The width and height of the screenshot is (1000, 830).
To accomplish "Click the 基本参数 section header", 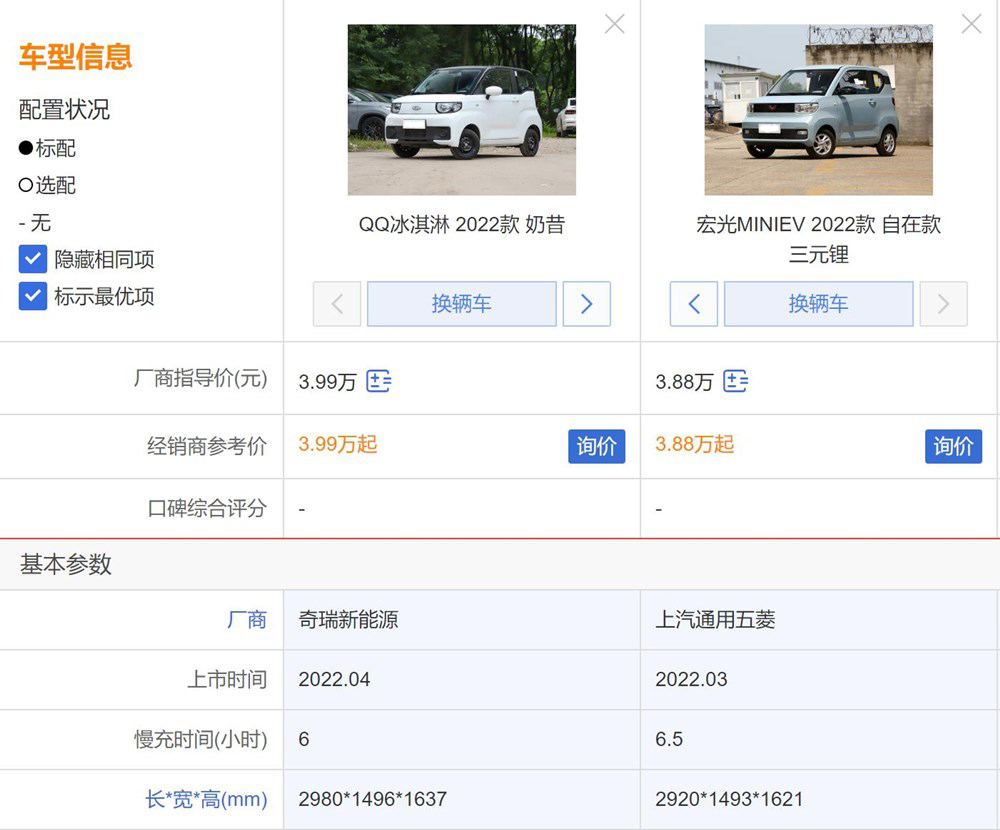I will [x=63, y=565].
